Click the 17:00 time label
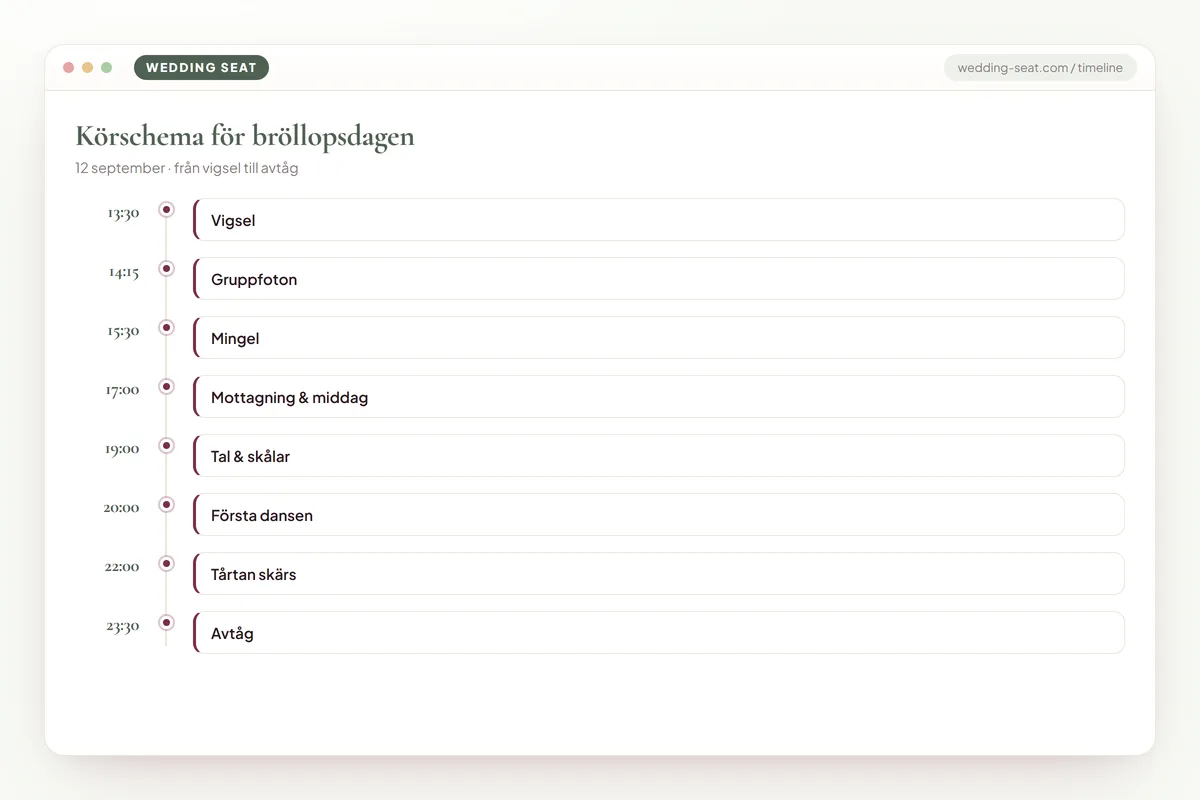Viewport: 1200px width, 800px height. 122,390
